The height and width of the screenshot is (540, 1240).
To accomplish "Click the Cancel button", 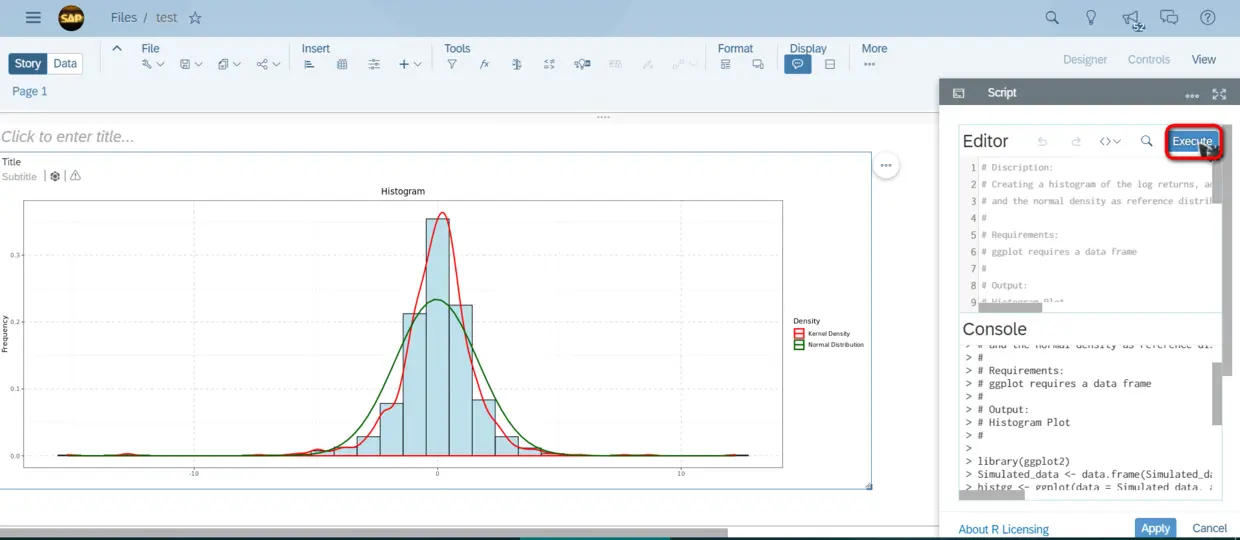I will point(1209,528).
